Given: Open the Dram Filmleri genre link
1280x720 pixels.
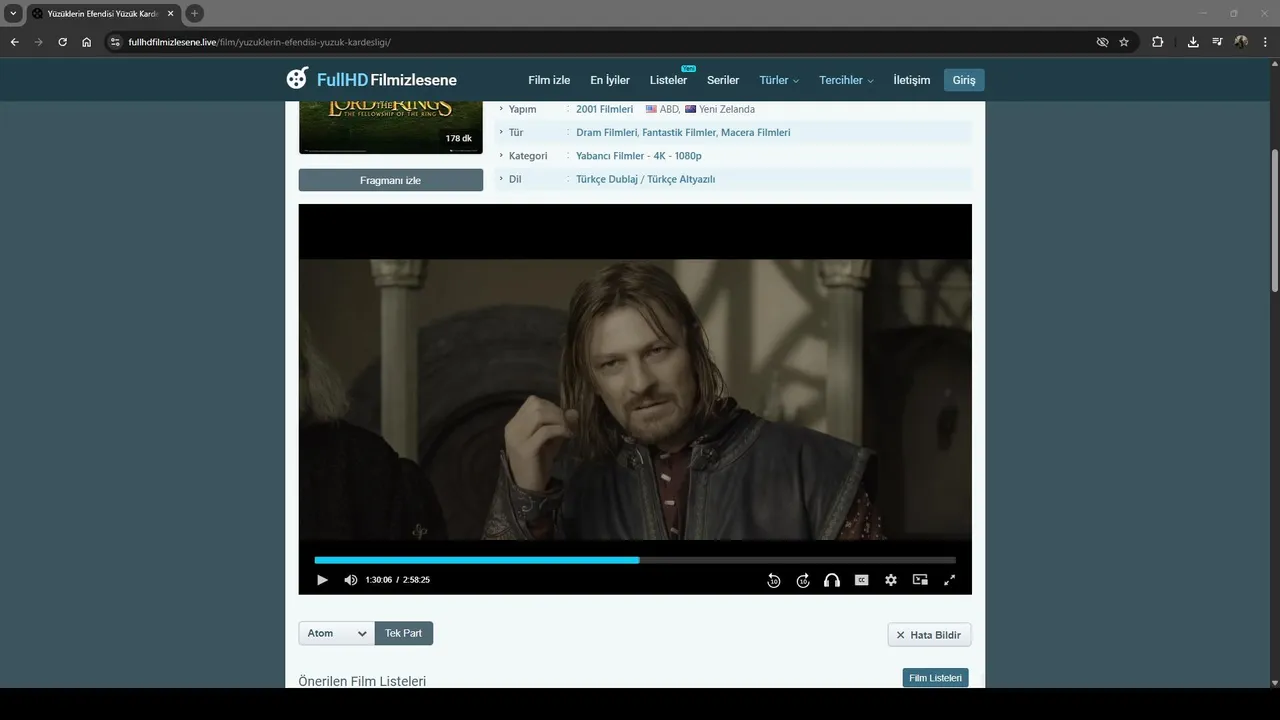Looking at the screenshot, I should 606,132.
